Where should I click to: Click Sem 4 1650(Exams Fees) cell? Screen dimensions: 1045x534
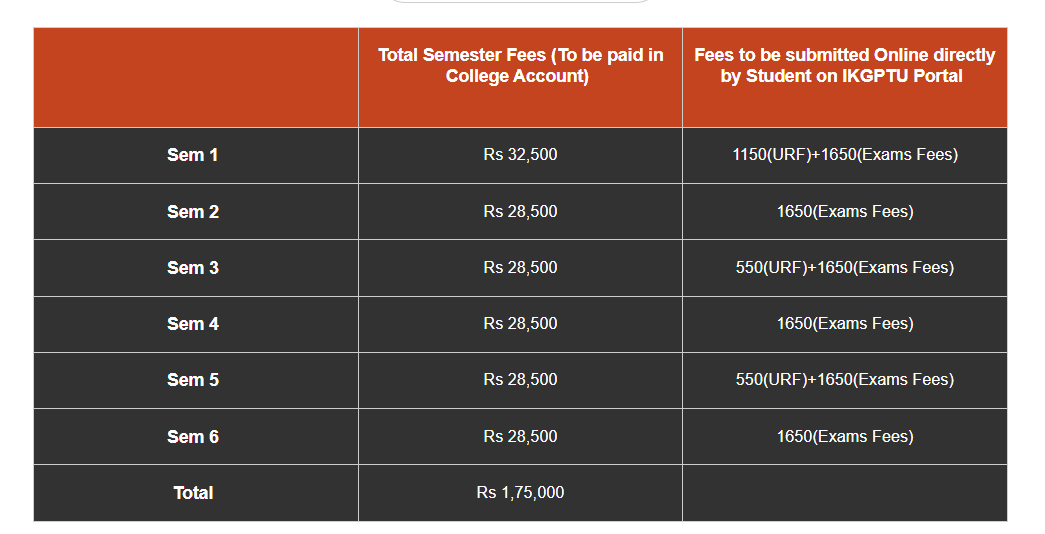pyautogui.click(x=844, y=324)
